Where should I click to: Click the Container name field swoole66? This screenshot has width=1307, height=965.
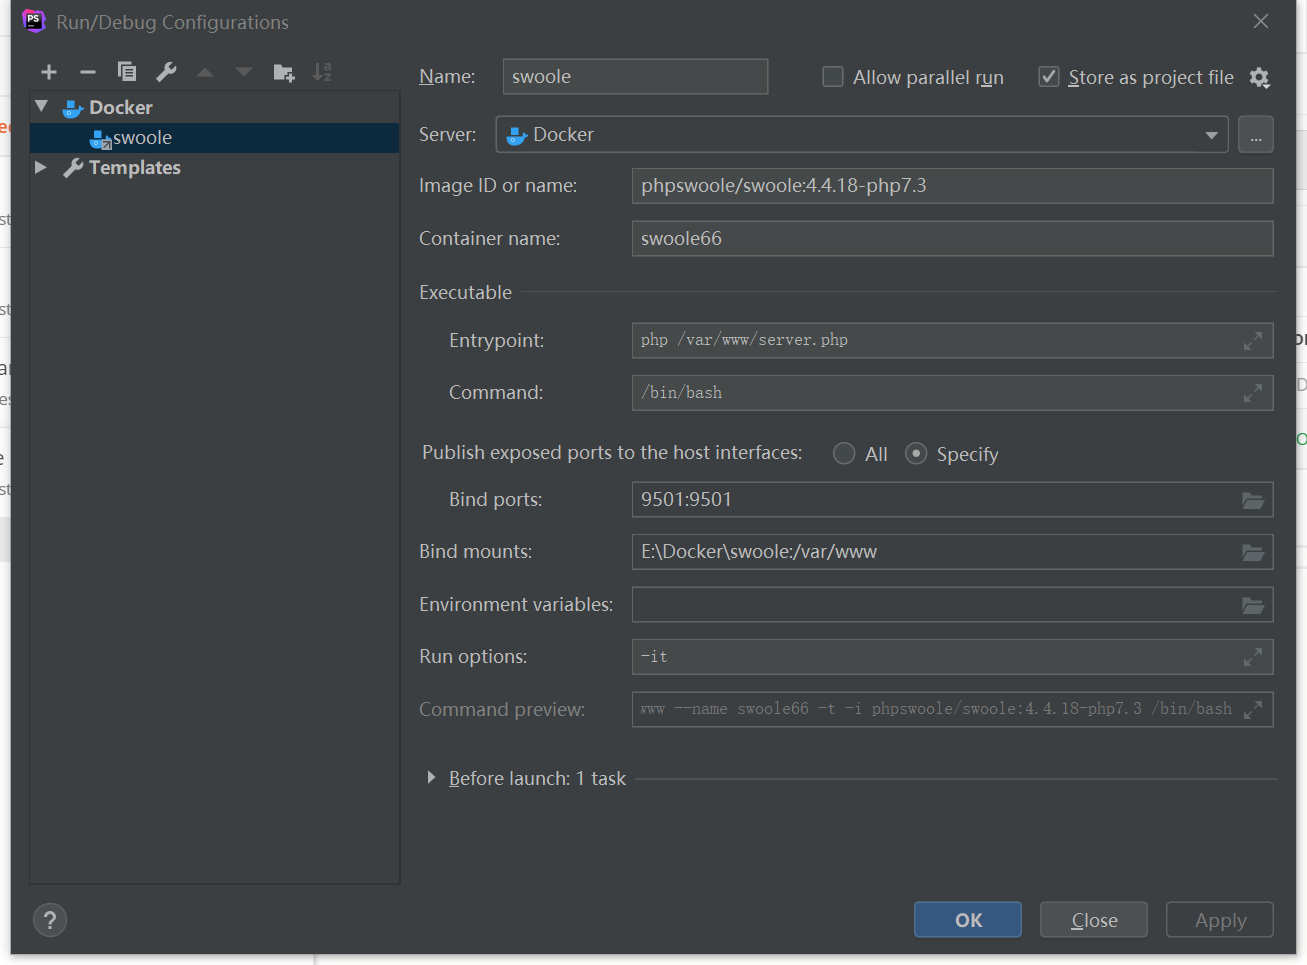point(952,239)
